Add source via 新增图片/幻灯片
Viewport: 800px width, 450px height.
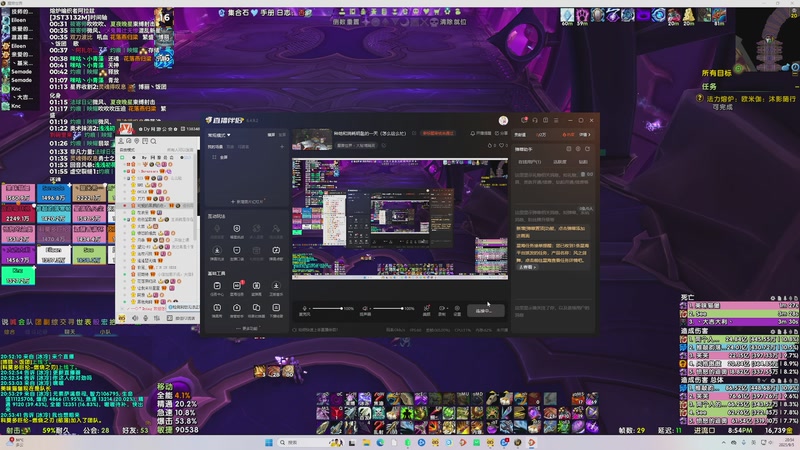[x=247, y=202]
